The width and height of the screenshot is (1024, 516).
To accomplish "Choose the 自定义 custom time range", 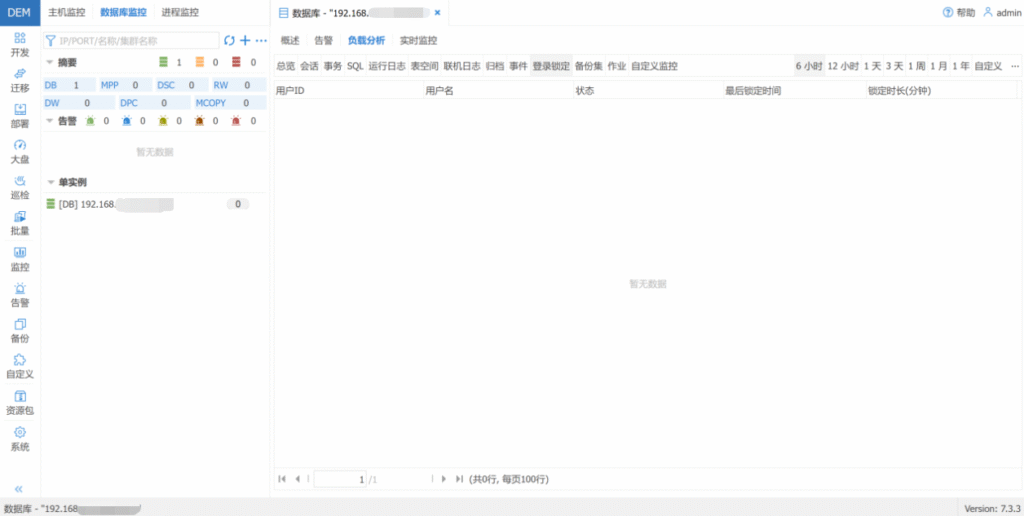I will click(x=987, y=66).
